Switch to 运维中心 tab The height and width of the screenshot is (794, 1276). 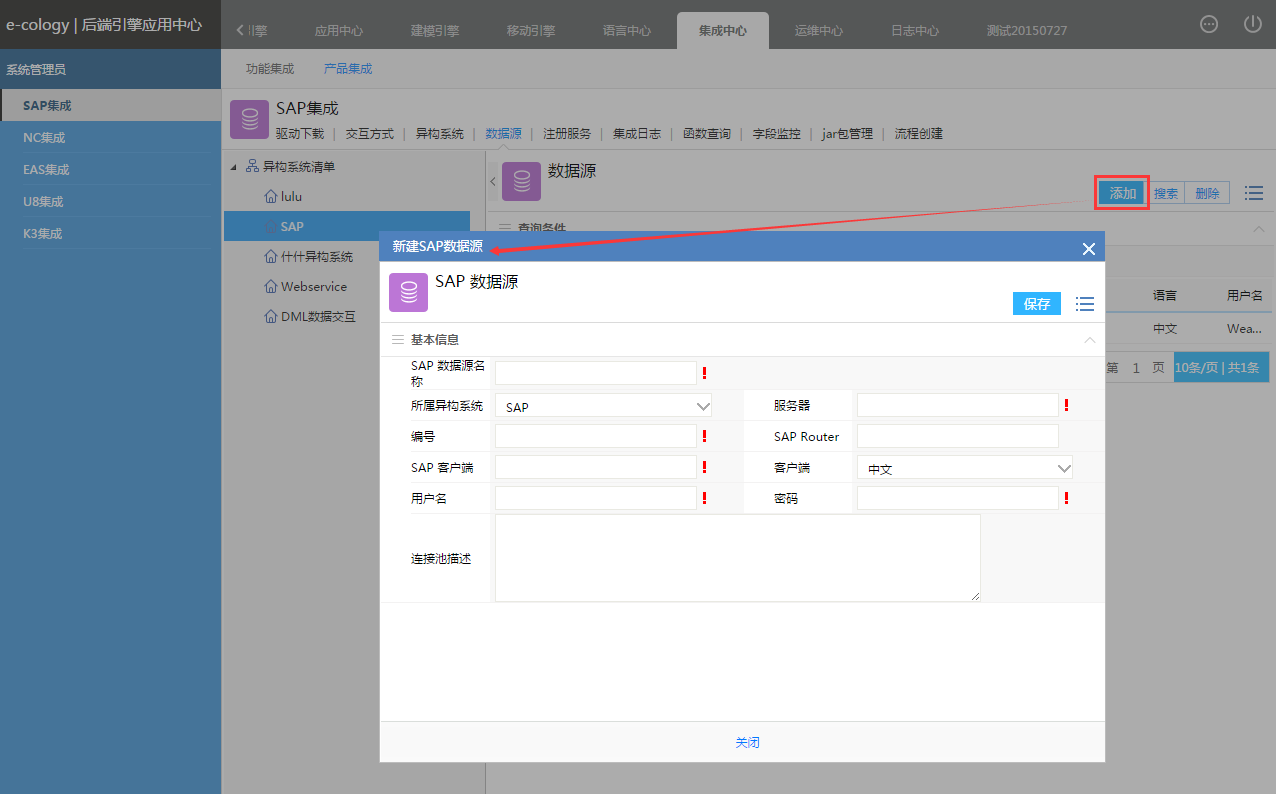[x=819, y=31]
